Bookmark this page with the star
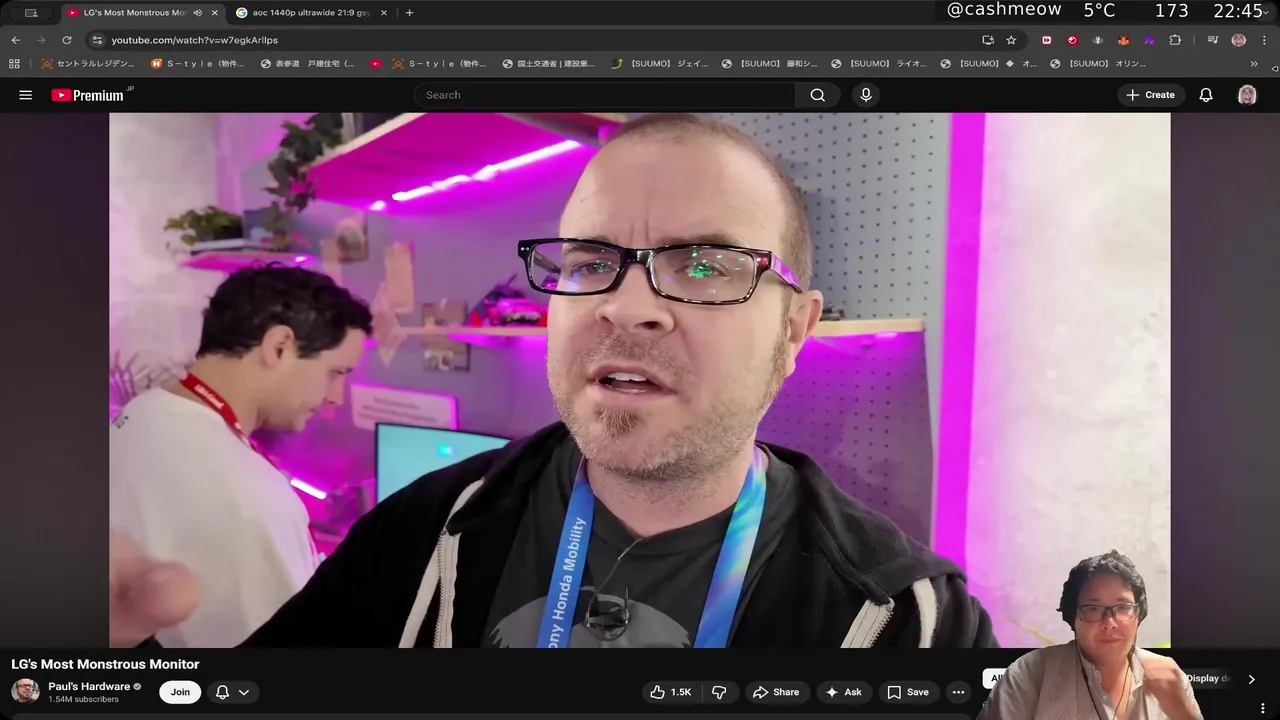The height and width of the screenshot is (720, 1280). pos(1011,40)
